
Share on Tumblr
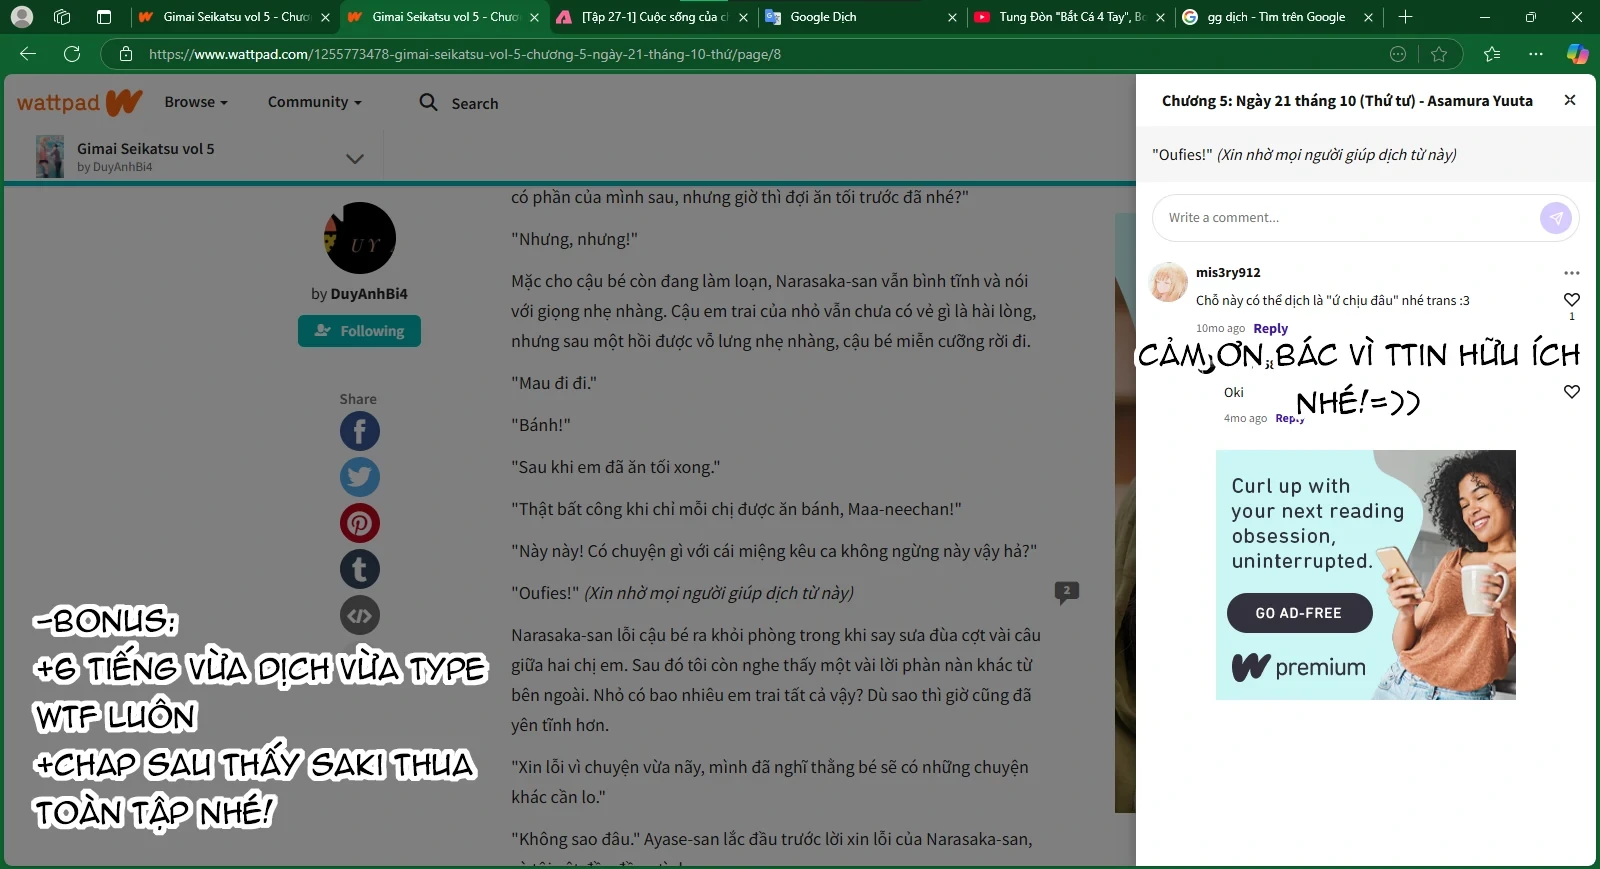359,569
